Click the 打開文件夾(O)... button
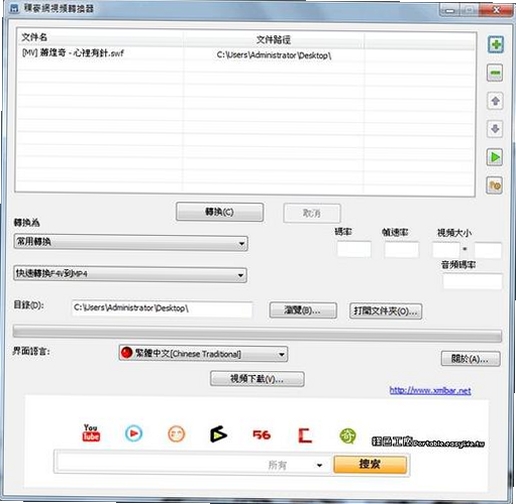This screenshot has width=516, height=504. point(386,311)
